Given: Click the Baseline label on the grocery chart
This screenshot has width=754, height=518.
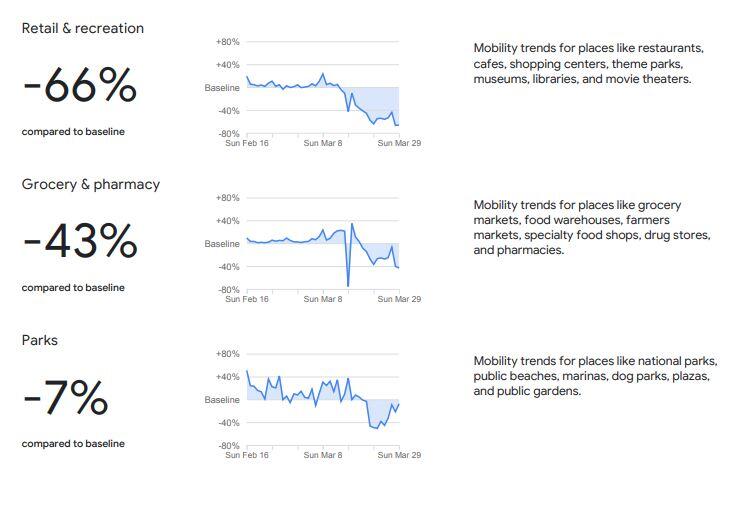Looking at the screenshot, I should pos(222,244).
